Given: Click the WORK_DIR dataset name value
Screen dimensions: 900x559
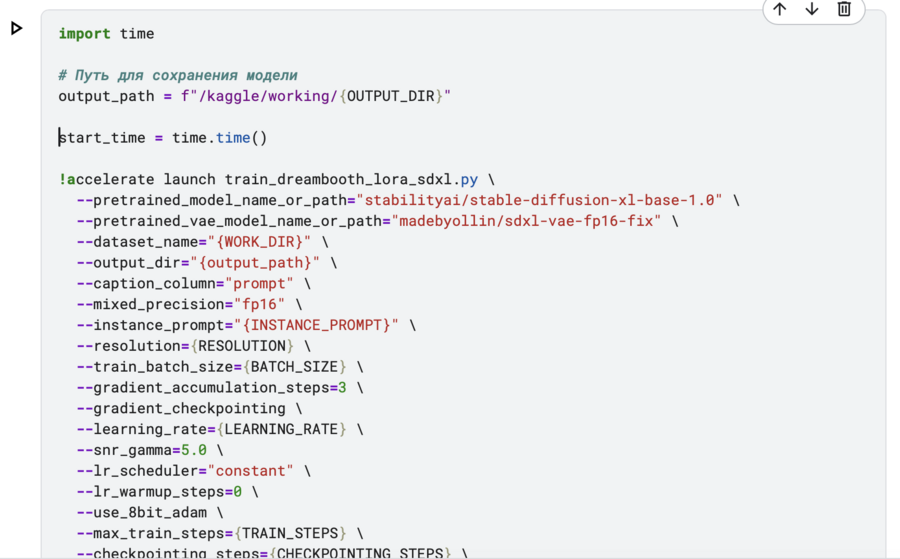Looking at the screenshot, I should 259,242.
